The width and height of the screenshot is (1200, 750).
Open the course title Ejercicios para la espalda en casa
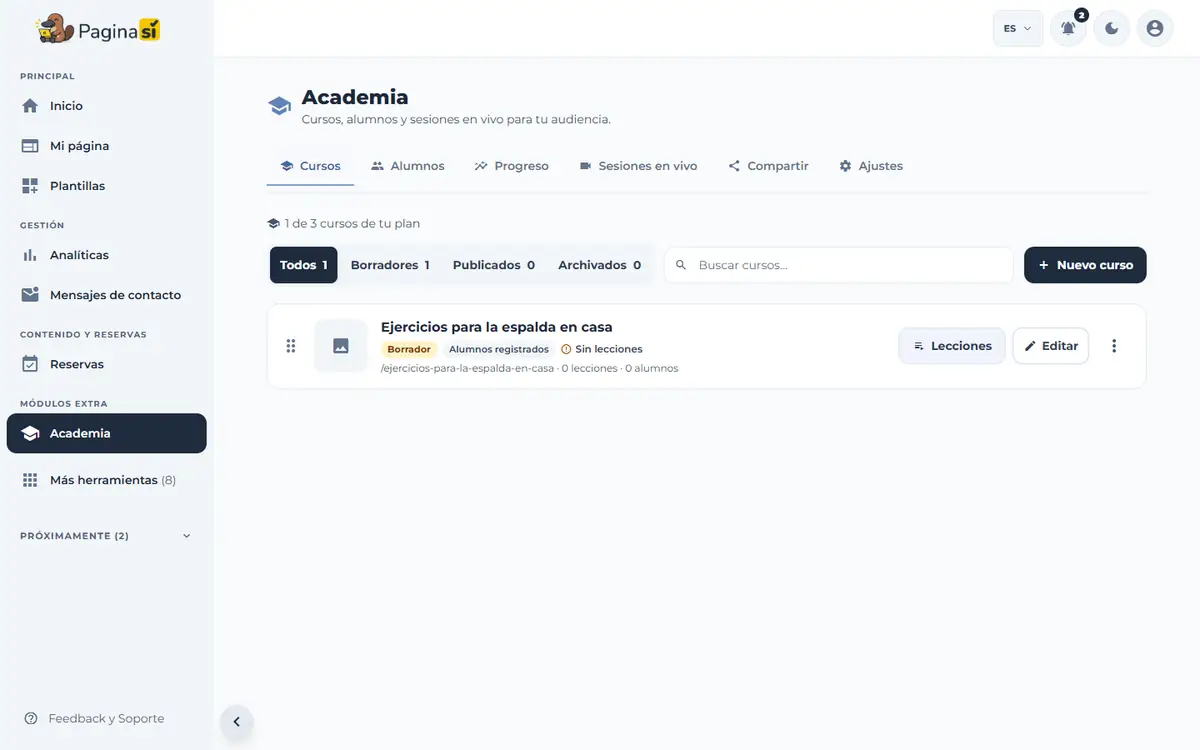coord(497,327)
